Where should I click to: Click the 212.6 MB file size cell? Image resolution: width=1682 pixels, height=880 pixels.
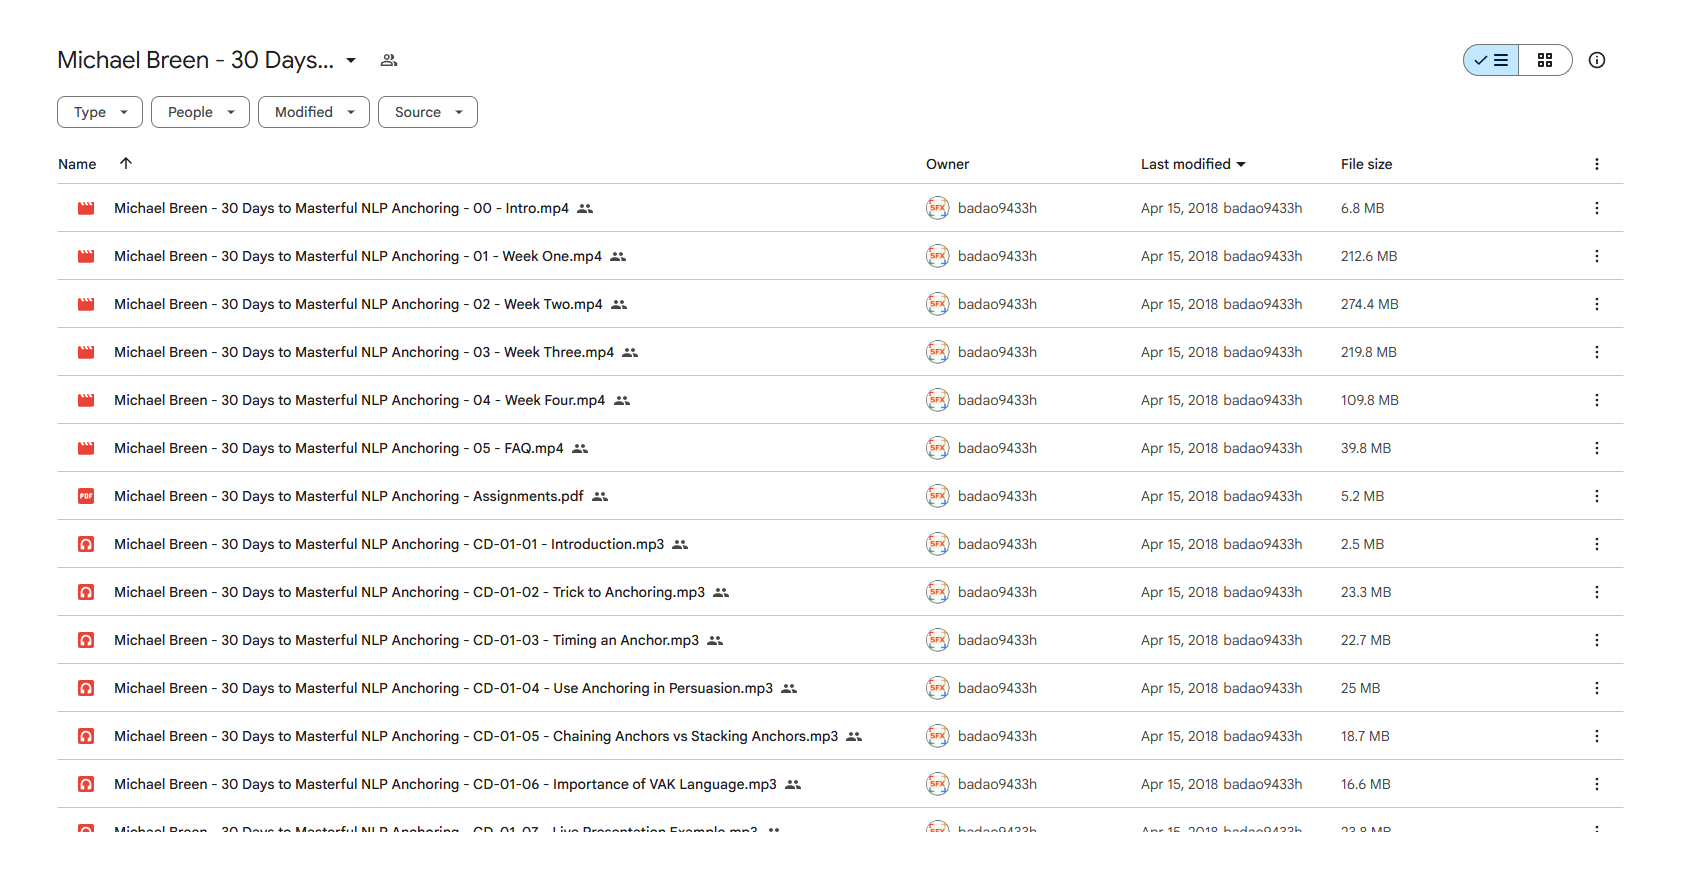point(1369,256)
